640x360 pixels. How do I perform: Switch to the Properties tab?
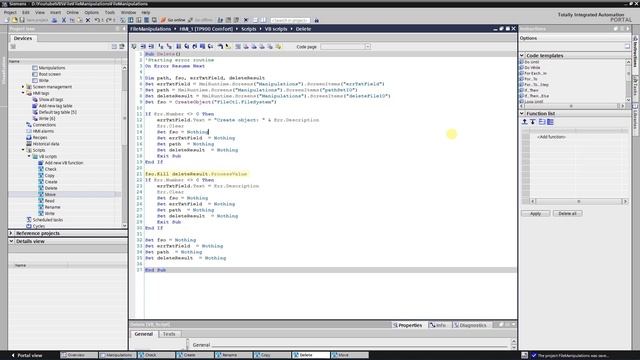(407, 325)
